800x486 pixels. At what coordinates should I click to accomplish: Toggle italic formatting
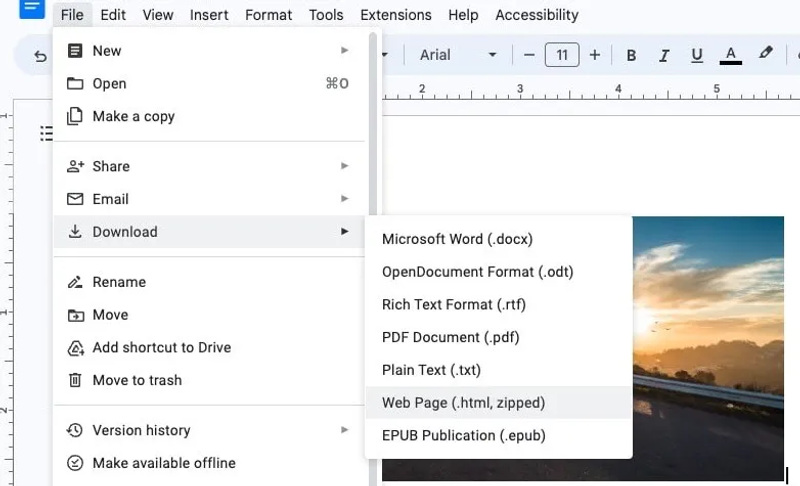tap(663, 55)
